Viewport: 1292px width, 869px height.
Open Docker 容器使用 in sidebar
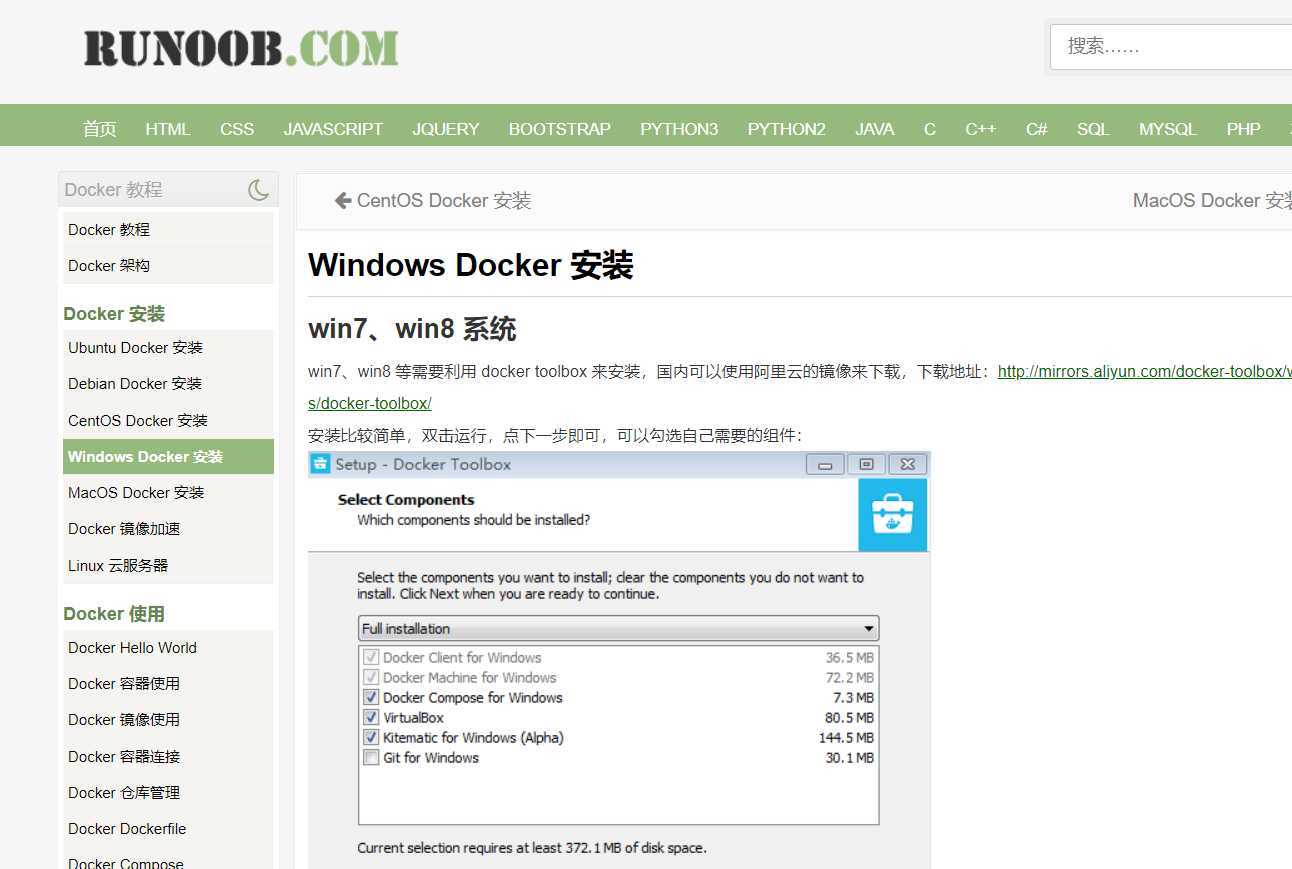pos(168,683)
